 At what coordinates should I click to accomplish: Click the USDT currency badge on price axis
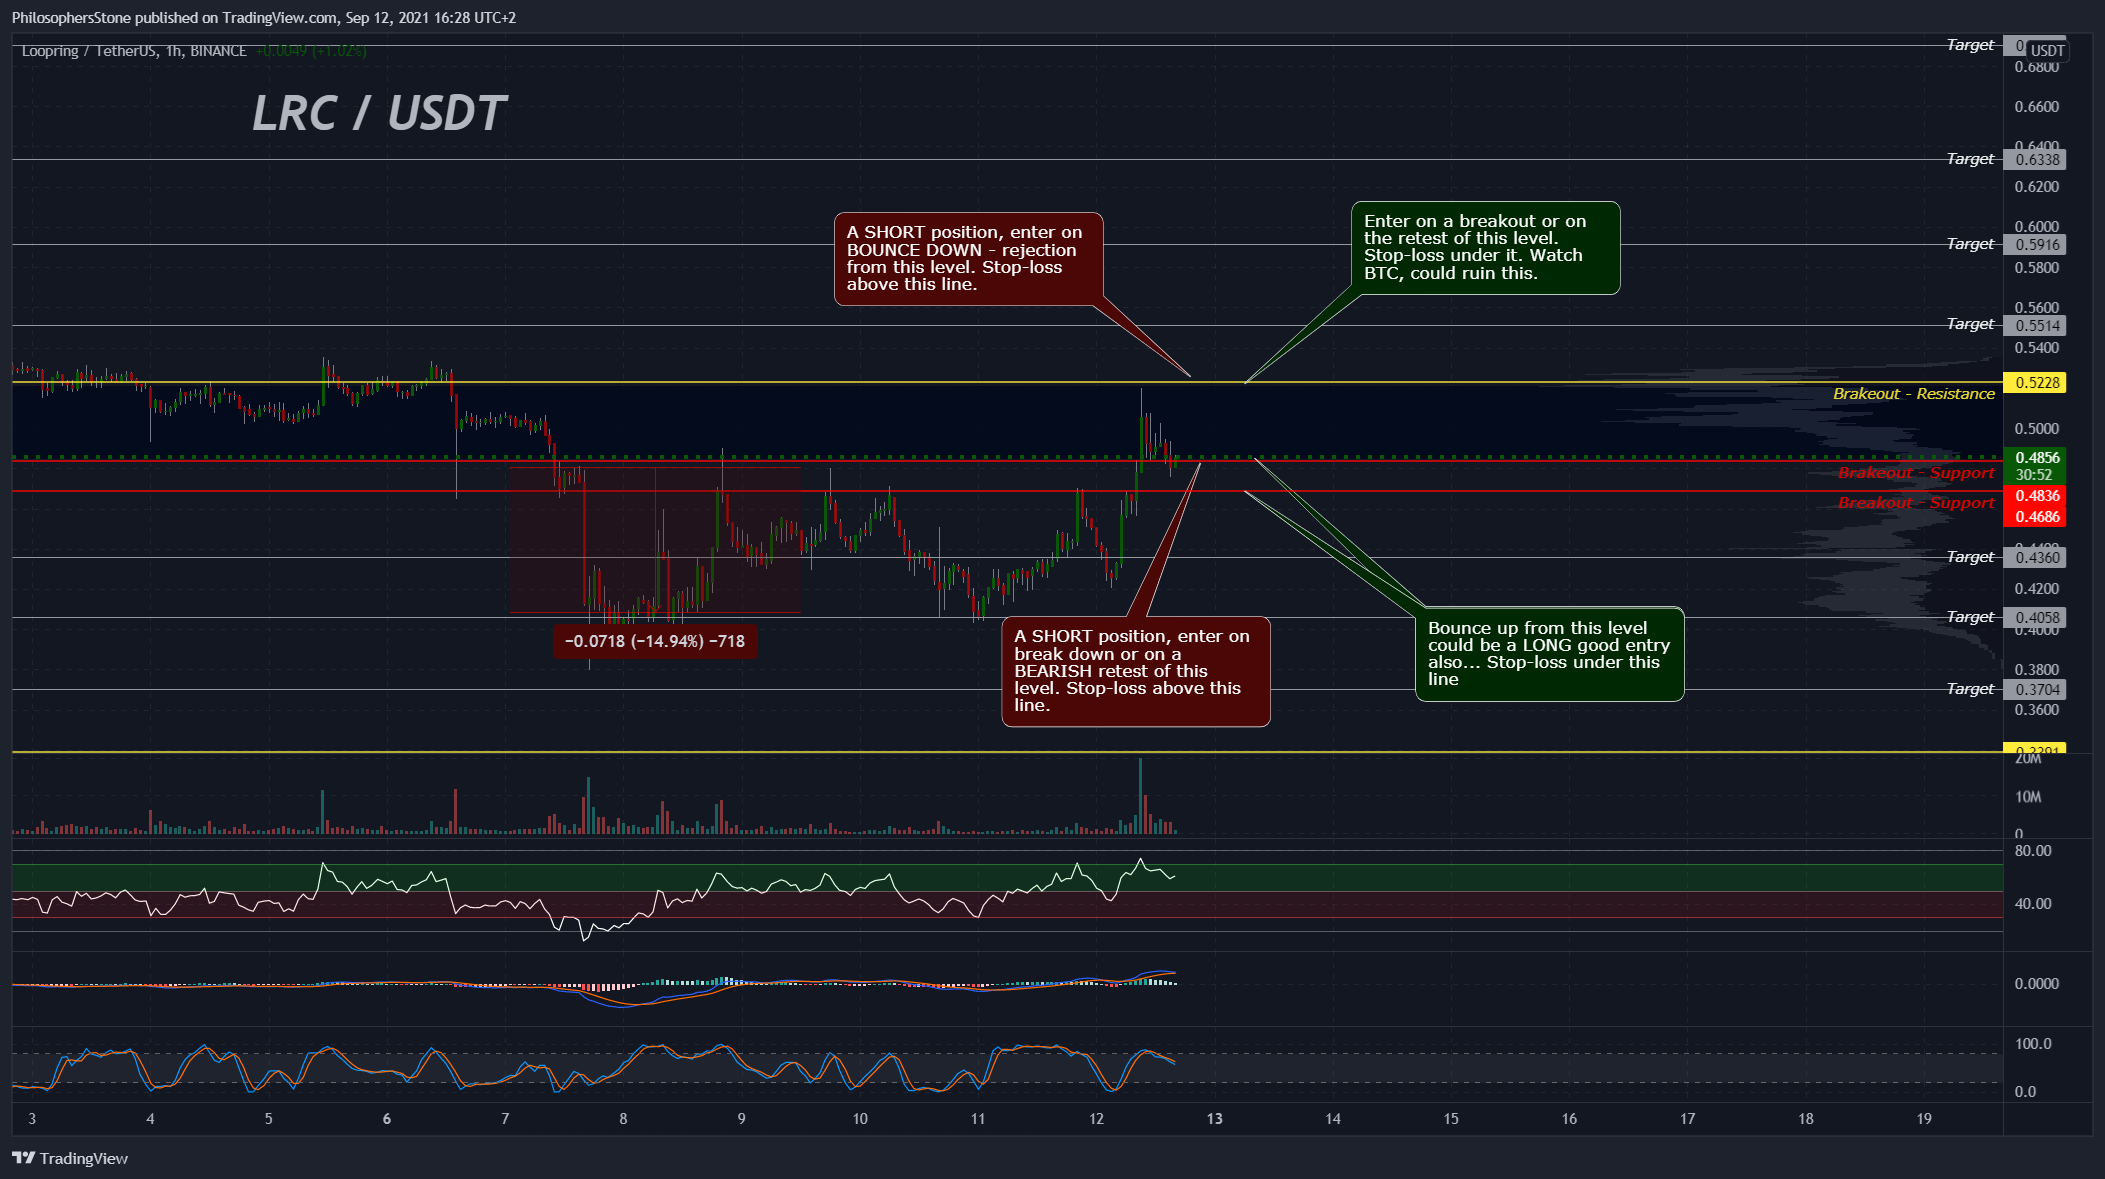pos(2047,51)
